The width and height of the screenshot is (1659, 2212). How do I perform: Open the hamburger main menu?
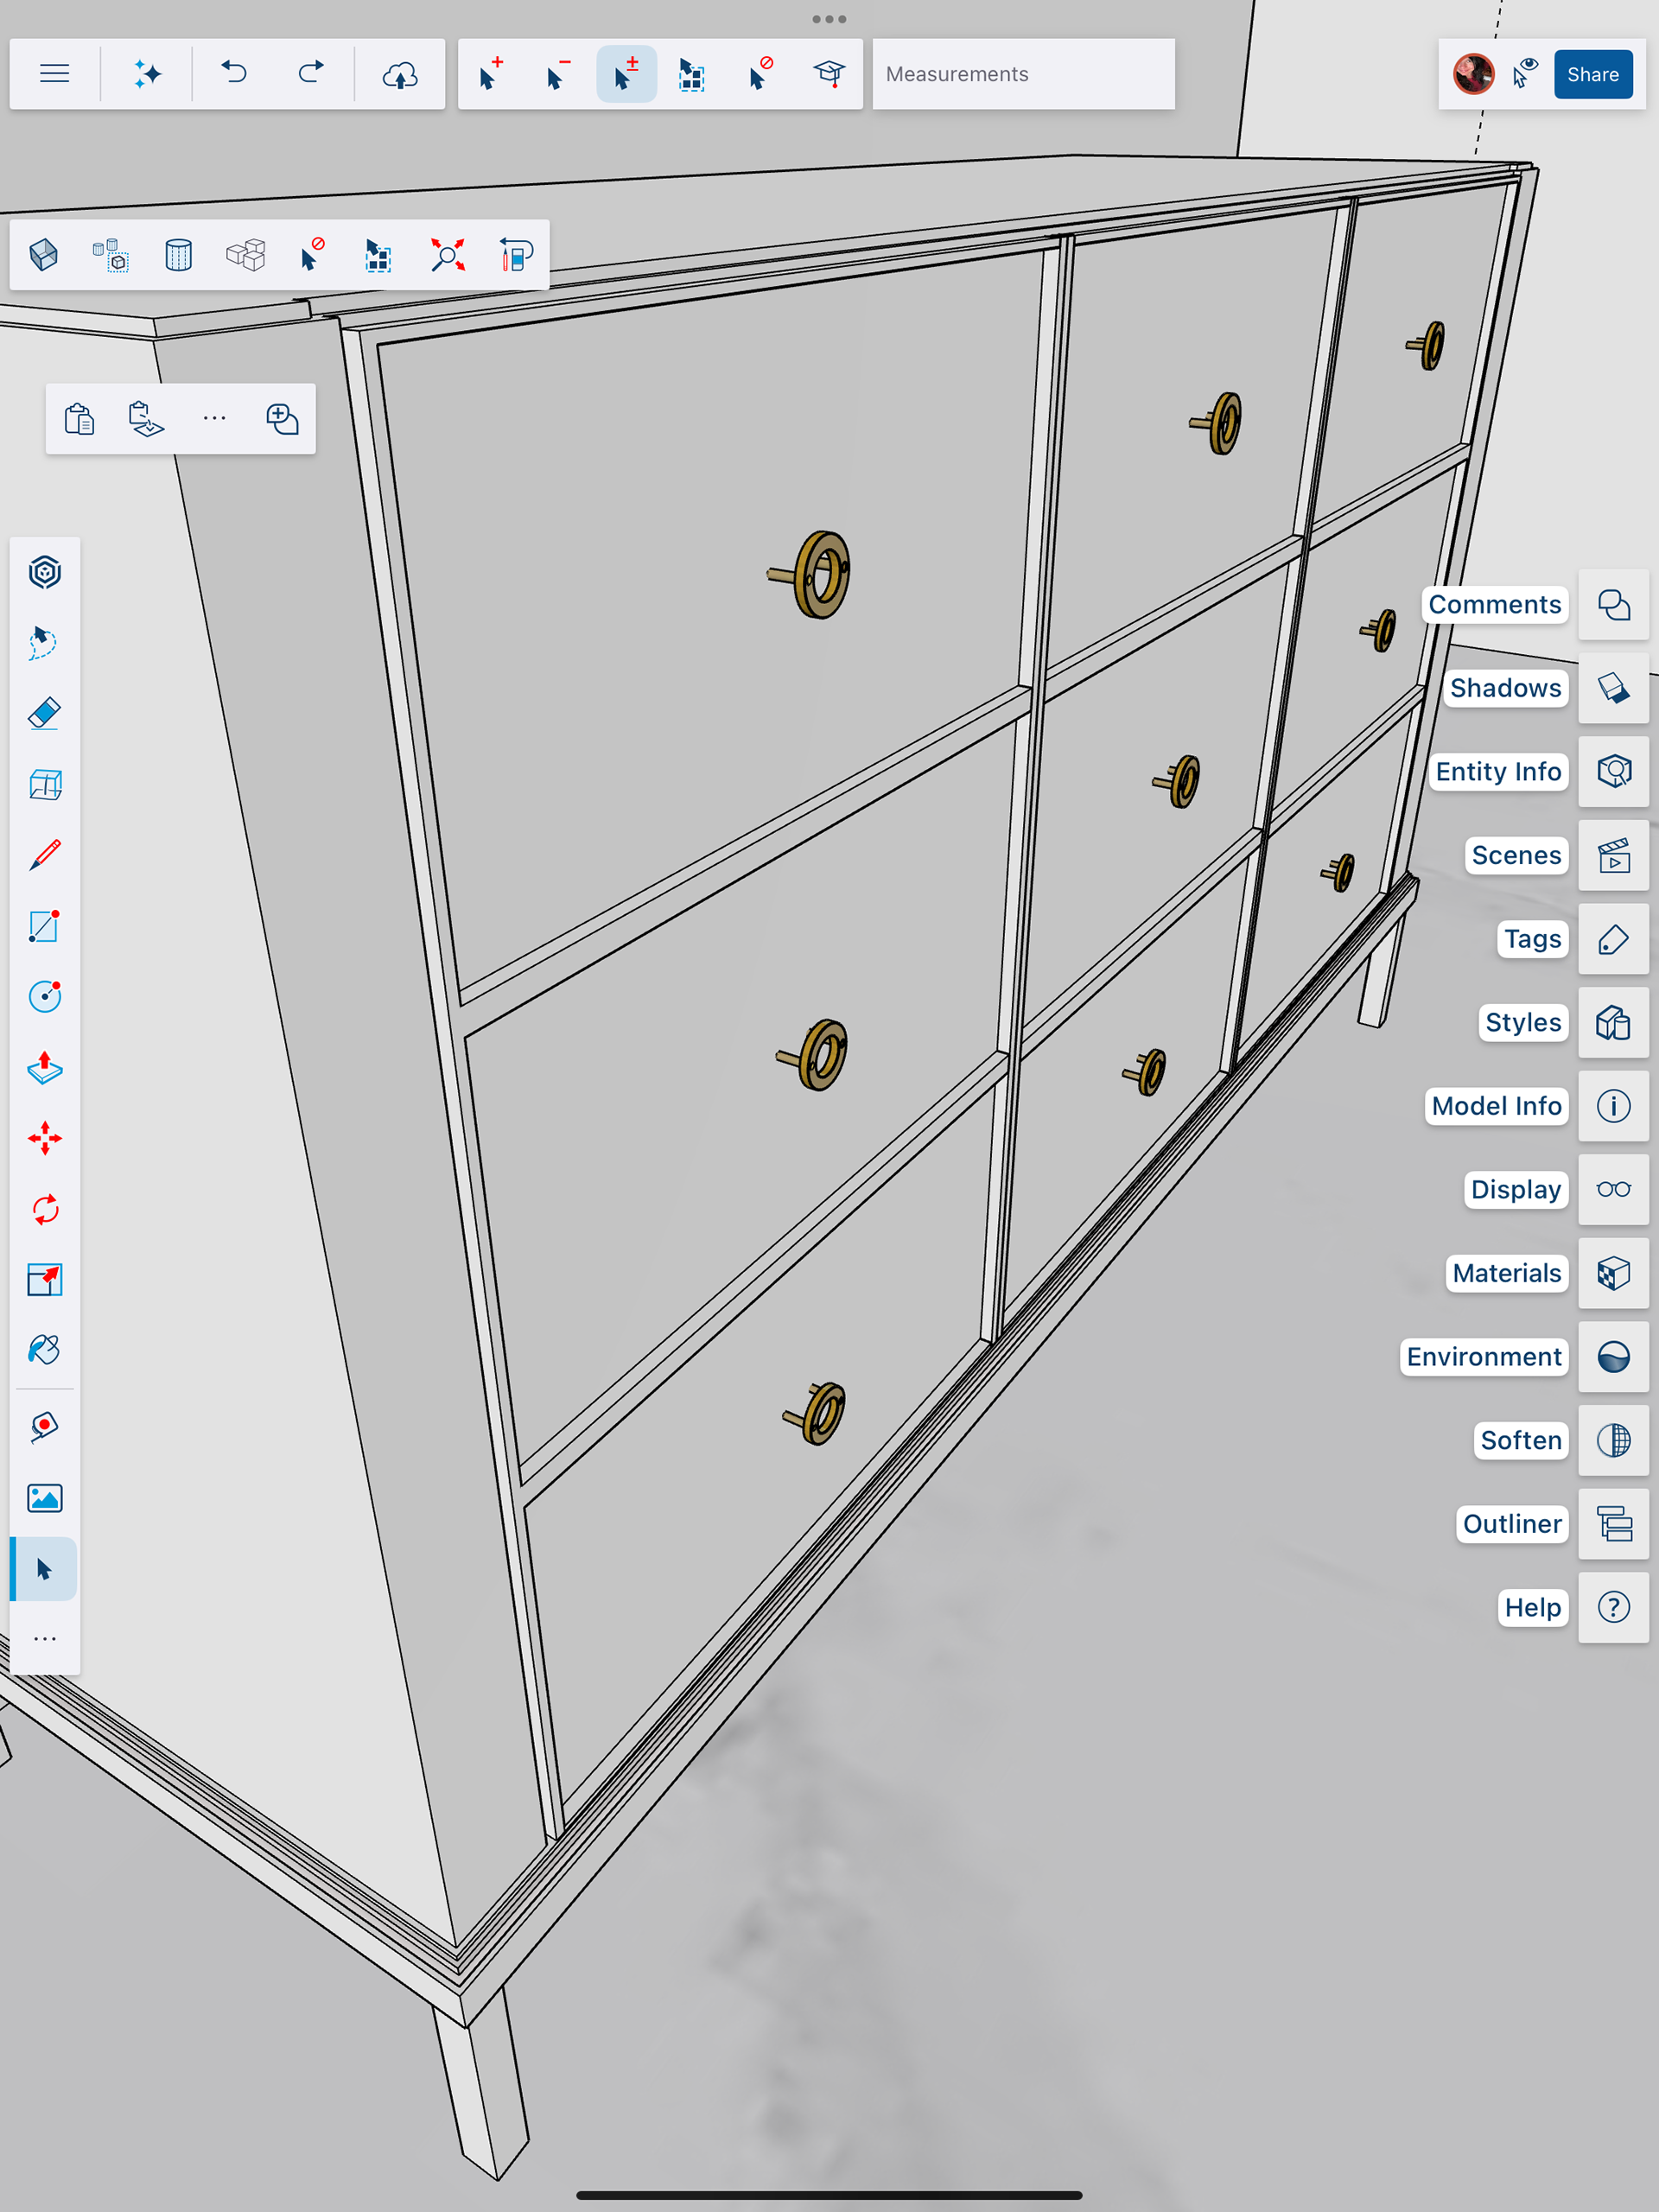(x=55, y=74)
